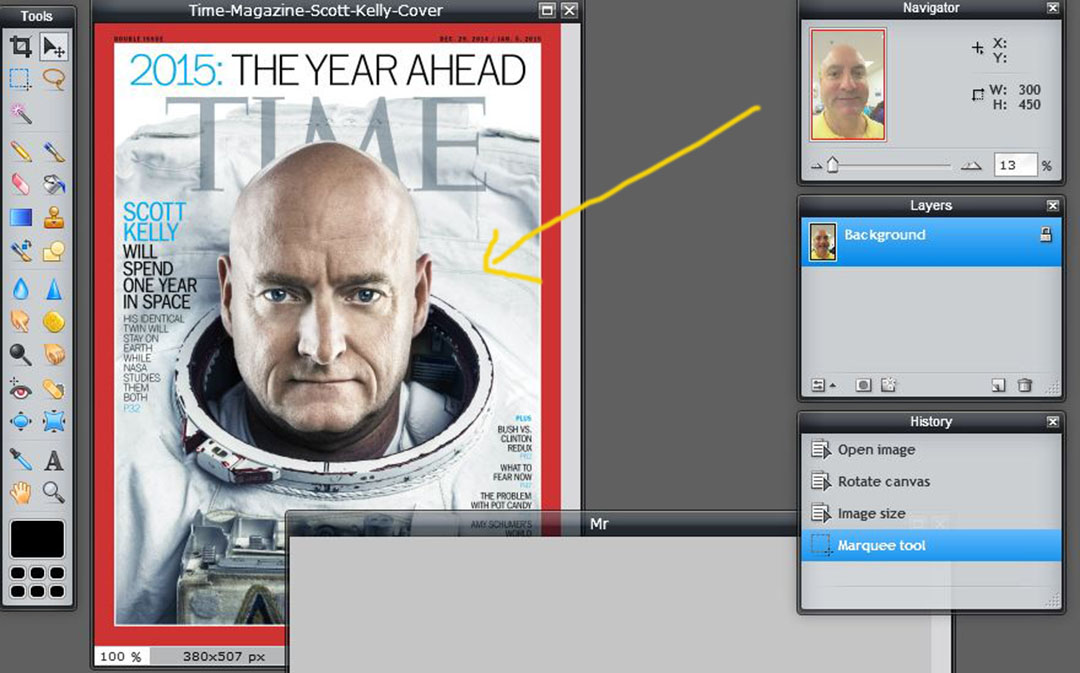Select the Eraser tool

pyautogui.click(x=21, y=184)
